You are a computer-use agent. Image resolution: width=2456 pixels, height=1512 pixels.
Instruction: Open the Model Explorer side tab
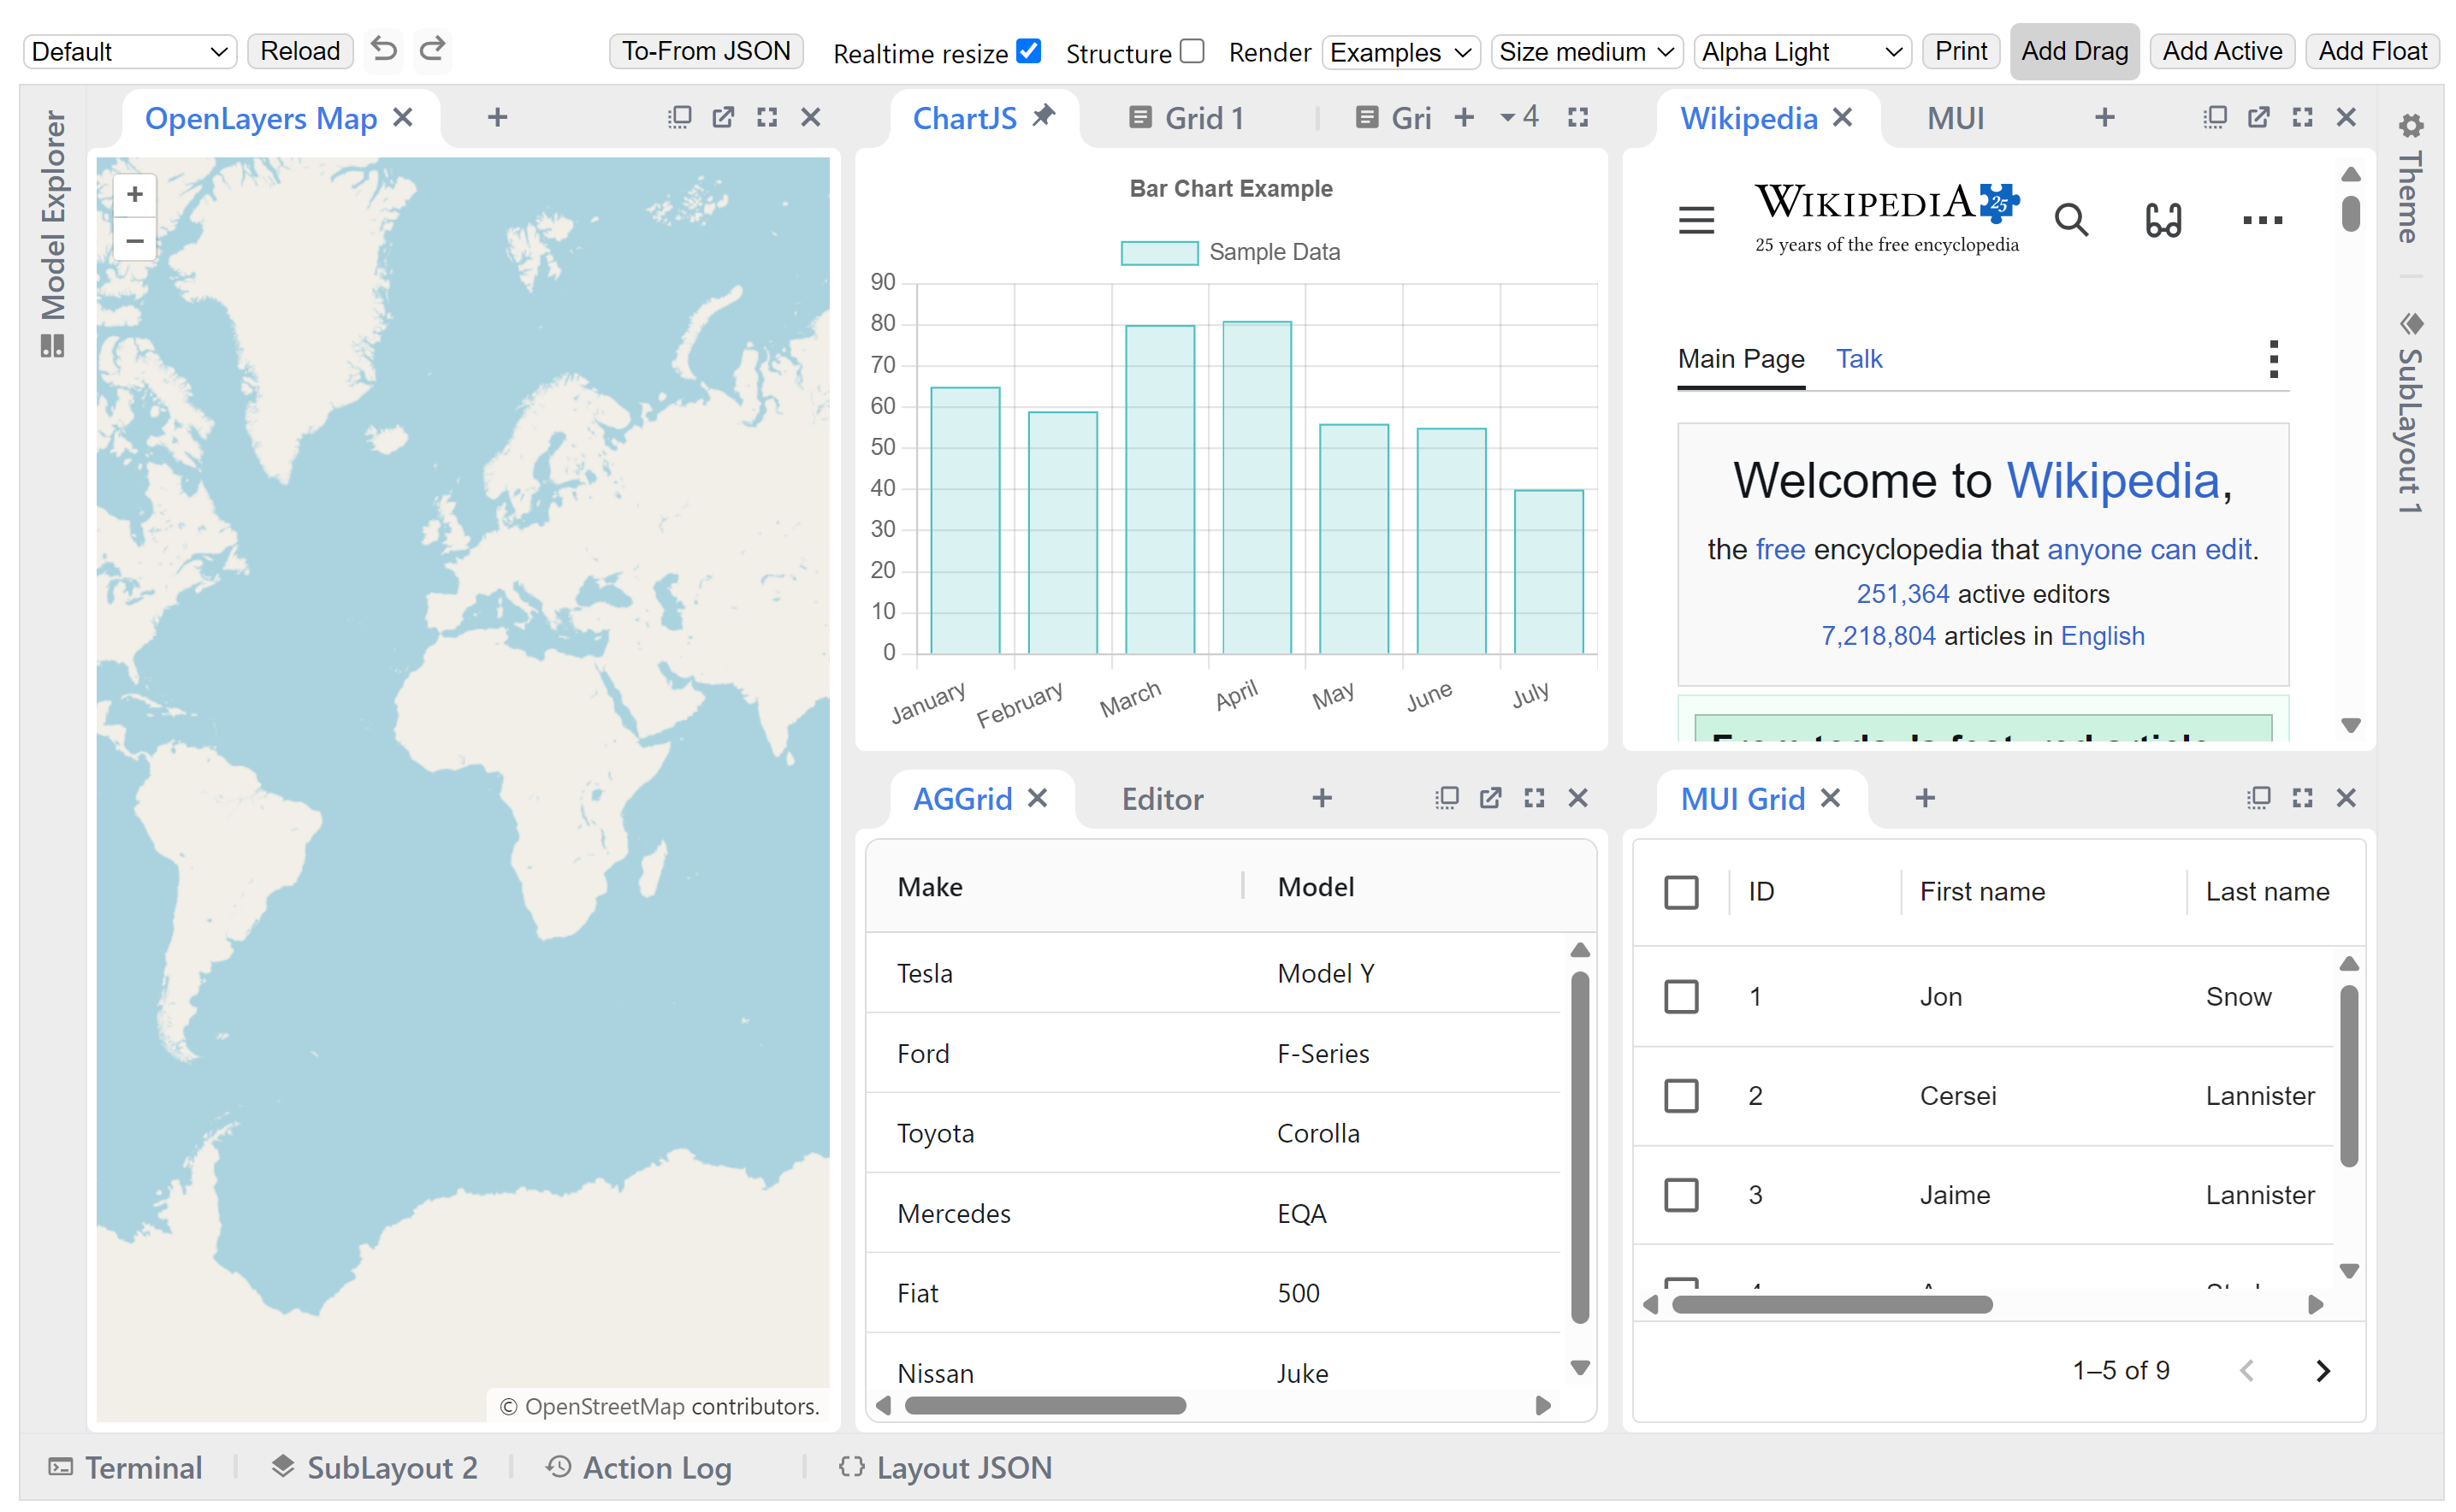(52, 233)
